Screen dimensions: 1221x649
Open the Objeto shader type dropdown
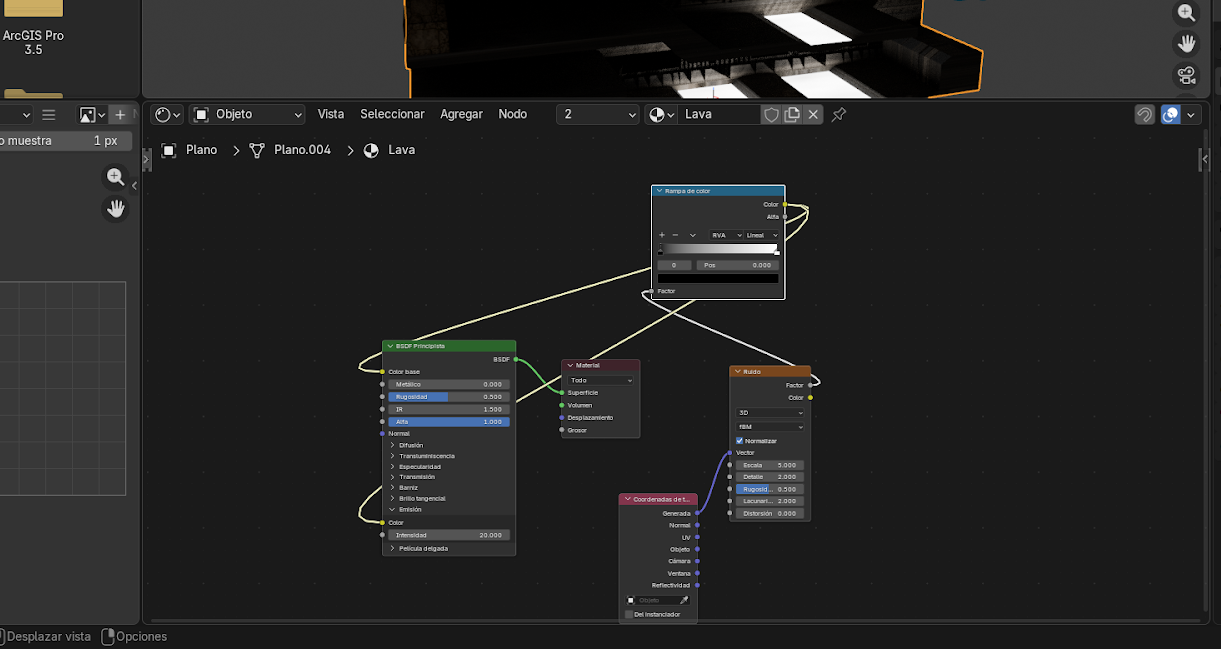click(x=247, y=115)
